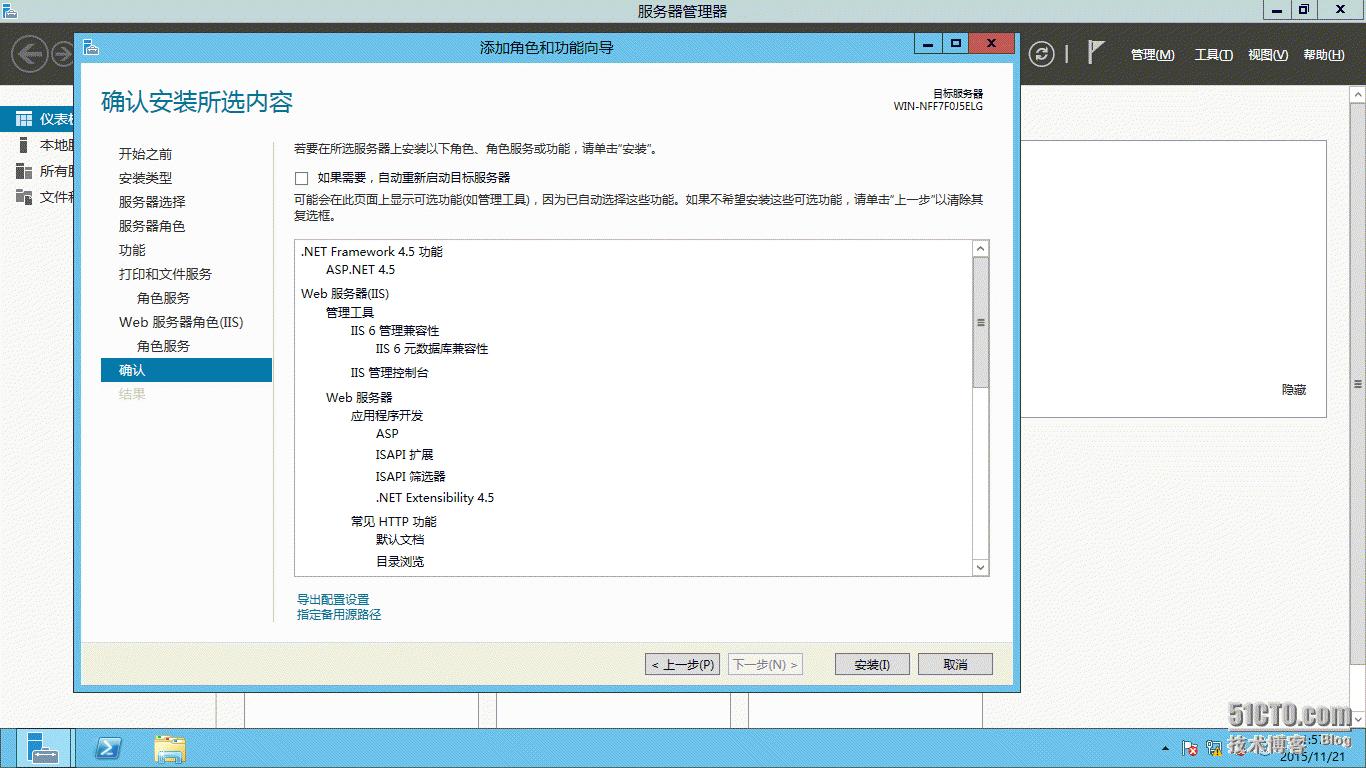Click the Server Manager taskbar icon
Viewport: 1366px width, 768px height.
click(x=43, y=748)
